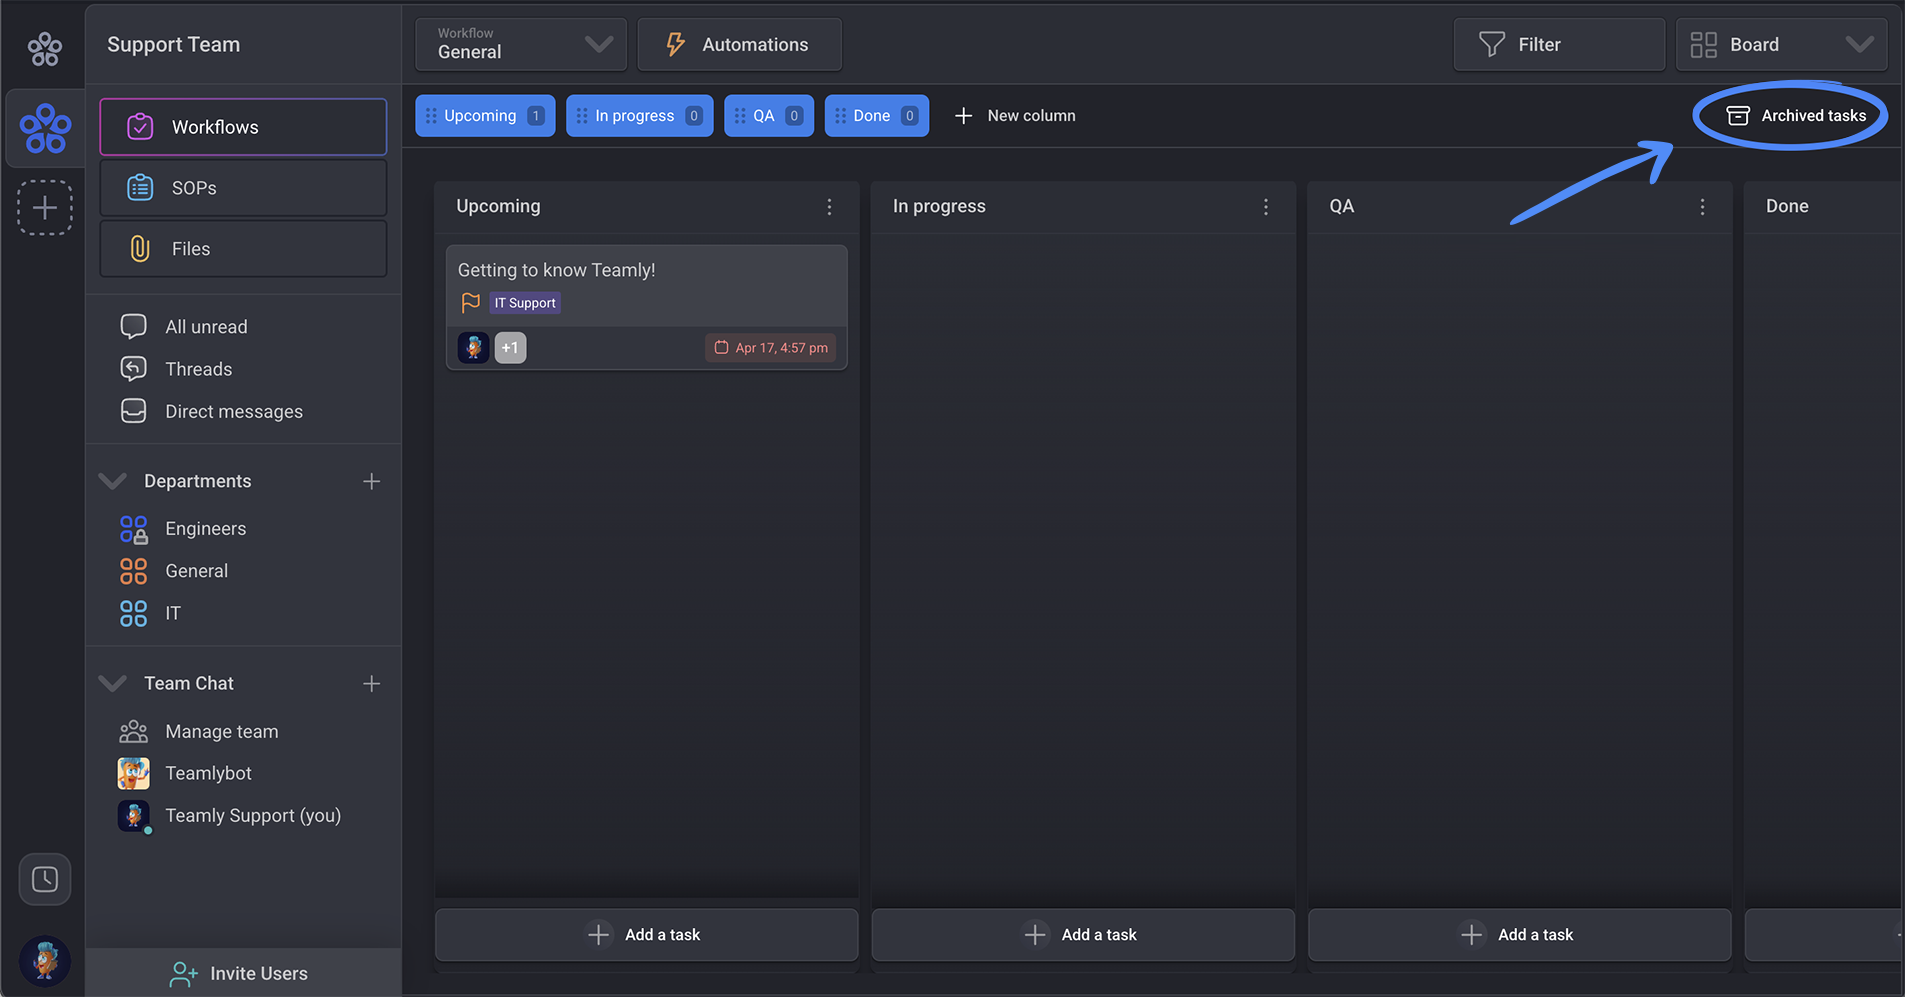The height and width of the screenshot is (997, 1905).
Task: Click the Automations lightning icon
Action: pos(676,44)
